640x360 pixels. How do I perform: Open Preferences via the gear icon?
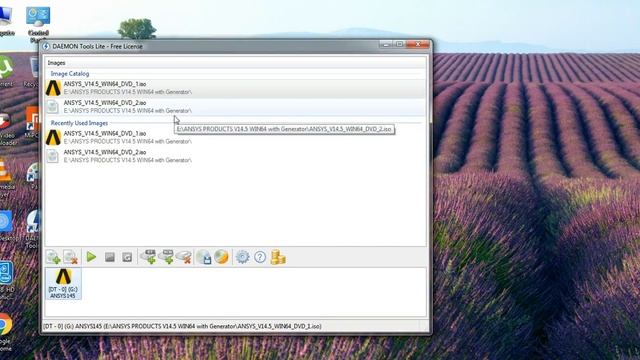(x=242, y=257)
